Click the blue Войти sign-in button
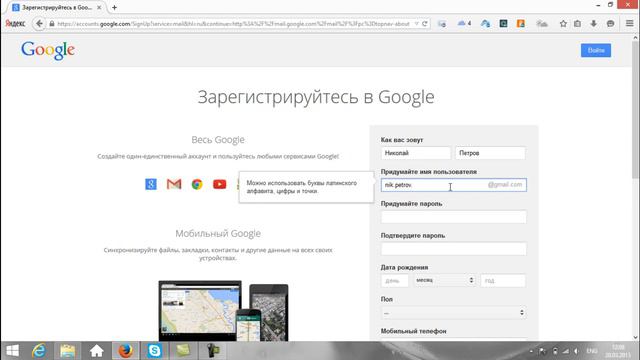640x360 pixels. (596, 50)
